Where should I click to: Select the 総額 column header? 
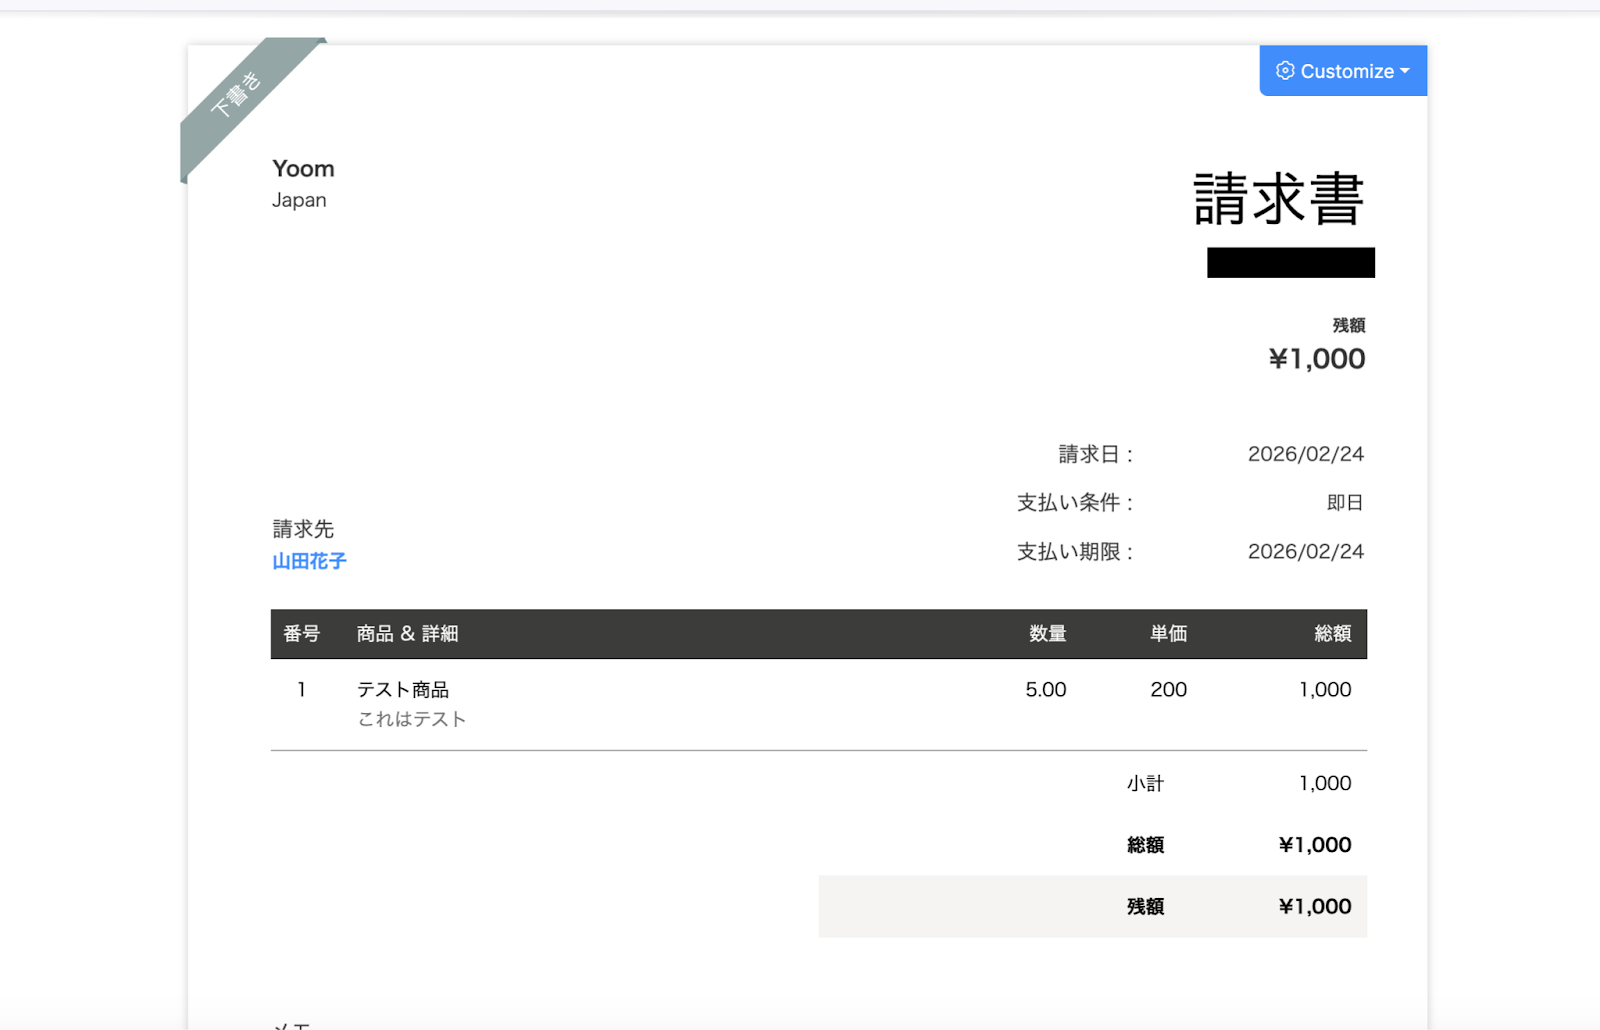tap(1332, 634)
